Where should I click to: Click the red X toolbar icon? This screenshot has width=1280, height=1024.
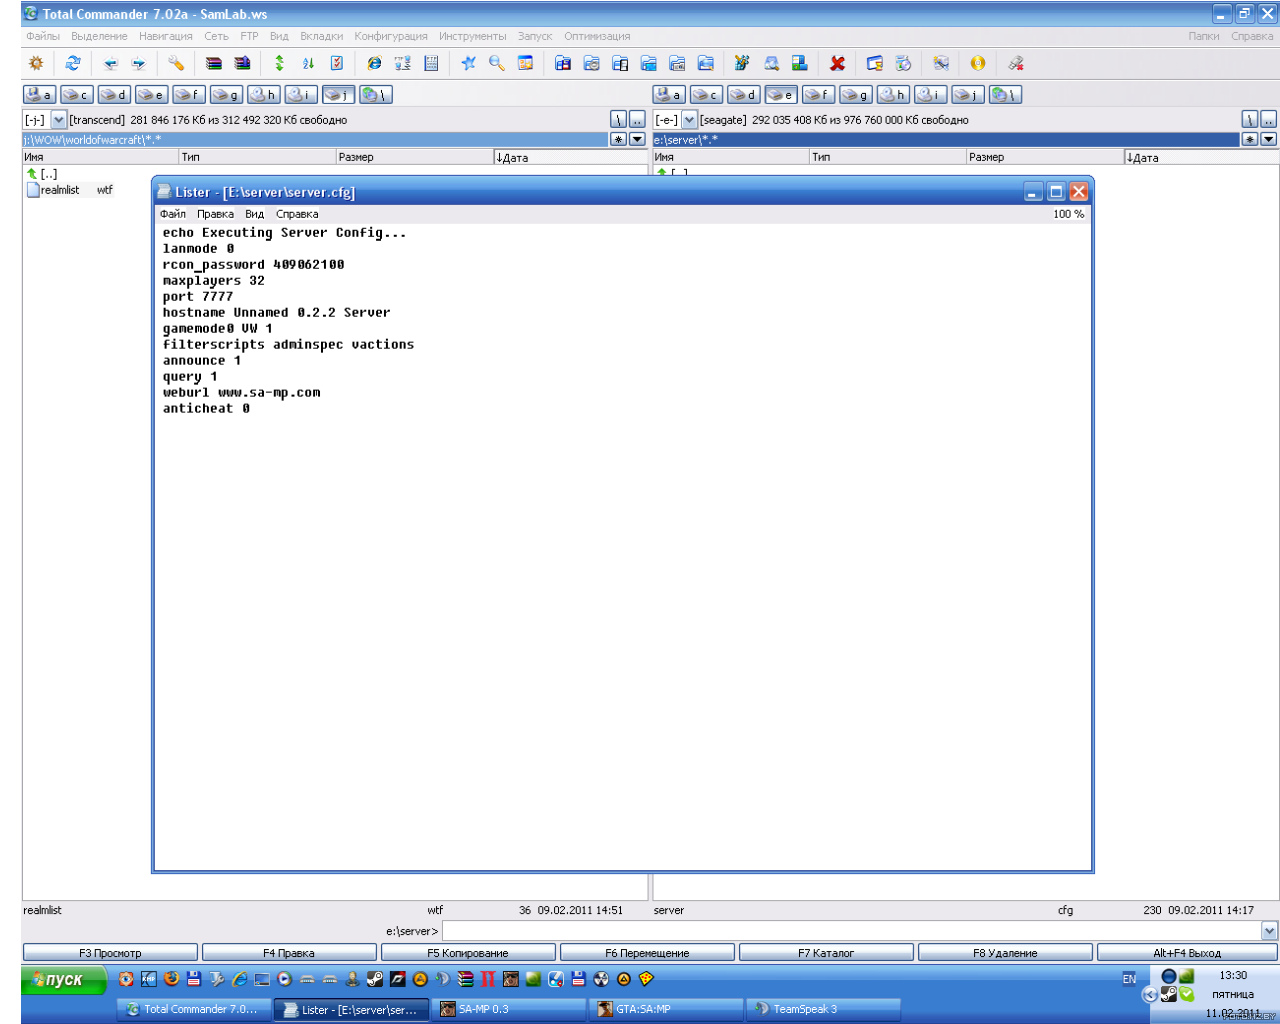coord(837,63)
